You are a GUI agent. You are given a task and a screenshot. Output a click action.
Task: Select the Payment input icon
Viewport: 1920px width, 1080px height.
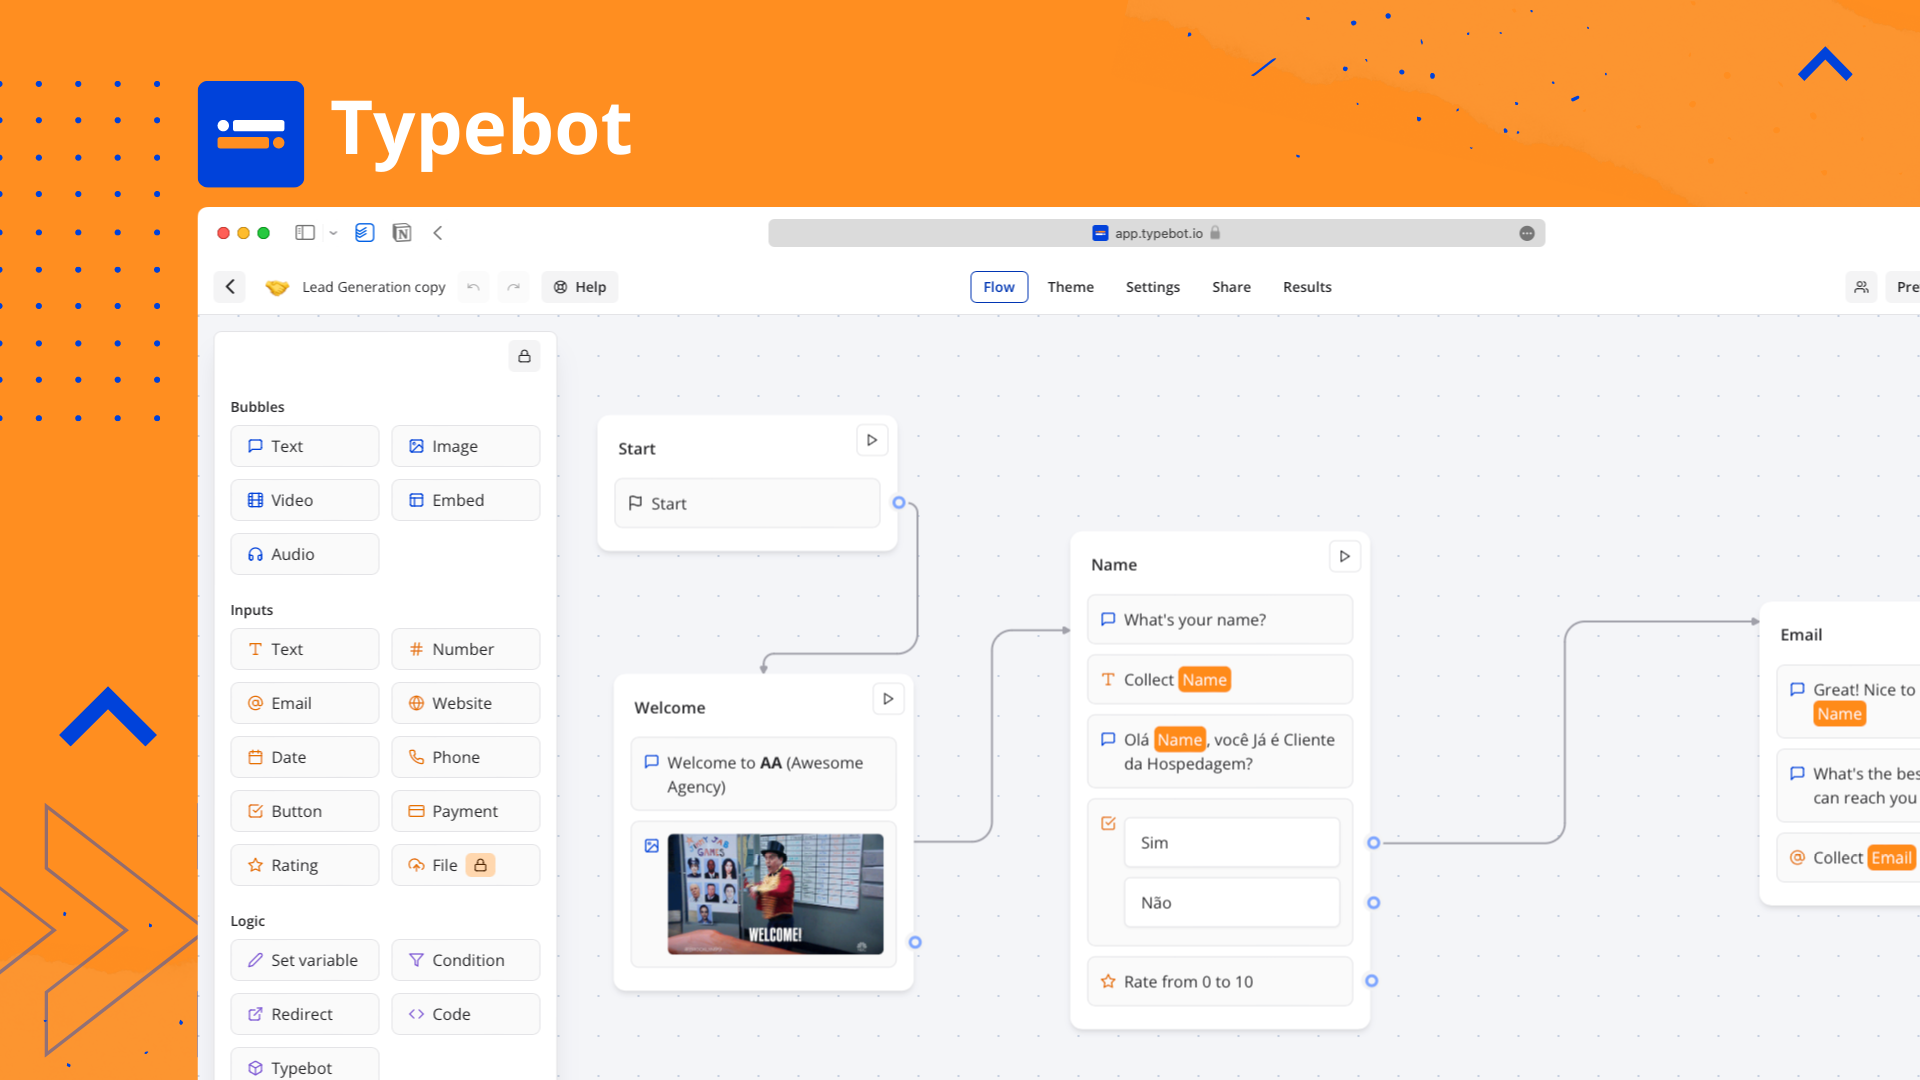click(x=415, y=811)
